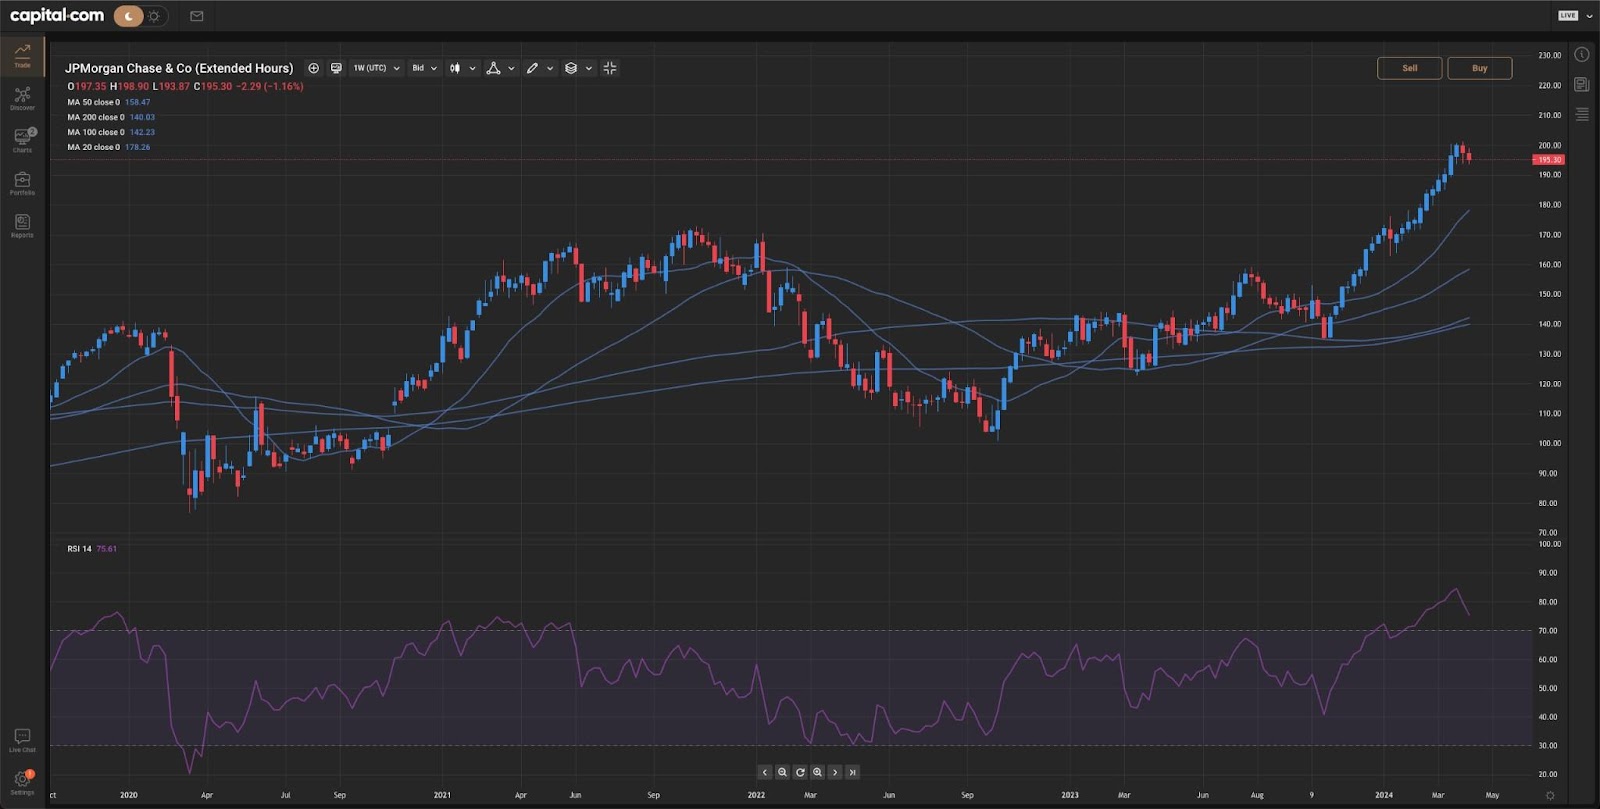Select the pencil drawing tool icon
Image resolution: width=1600 pixels, height=809 pixels.
(x=532, y=68)
